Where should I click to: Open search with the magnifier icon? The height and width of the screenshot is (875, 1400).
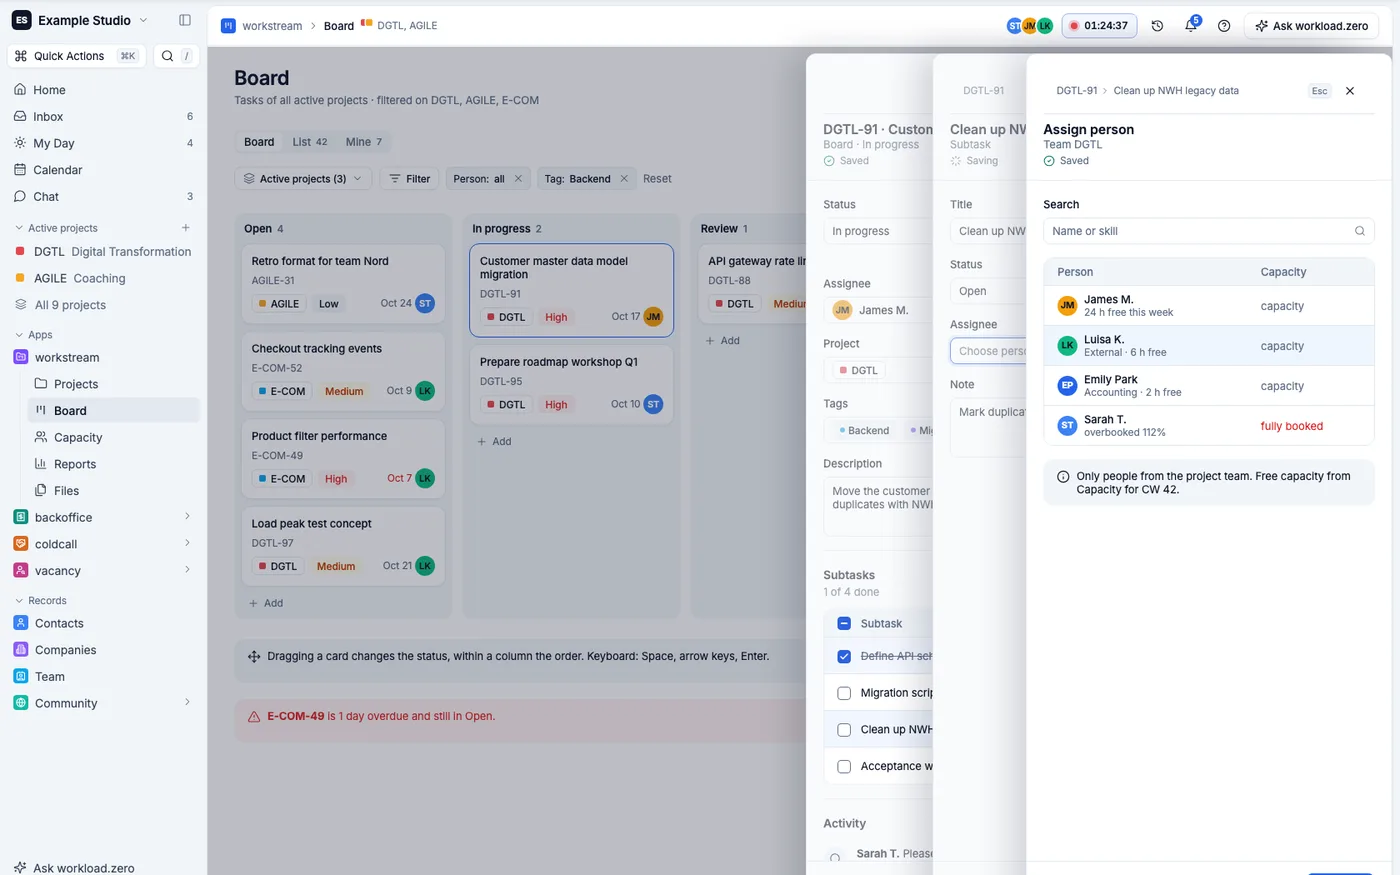point(168,56)
